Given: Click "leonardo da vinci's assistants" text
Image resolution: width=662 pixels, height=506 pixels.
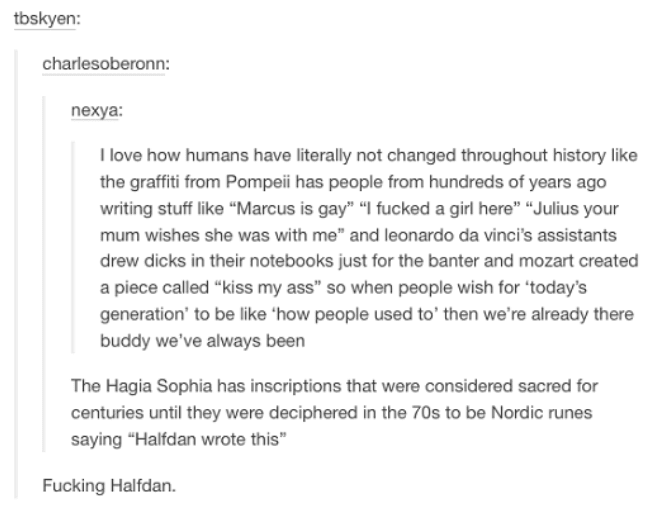Looking at the screenshot, I should tap(500, 235).
